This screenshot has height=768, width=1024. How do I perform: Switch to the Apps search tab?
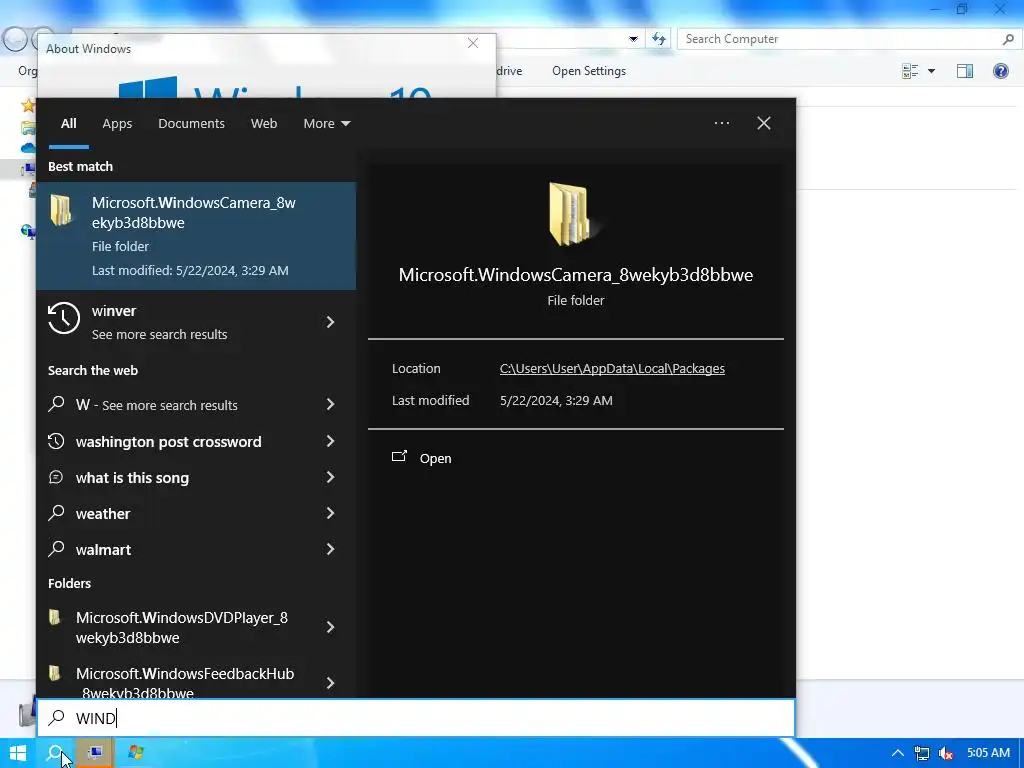click(x=117, y=123)
